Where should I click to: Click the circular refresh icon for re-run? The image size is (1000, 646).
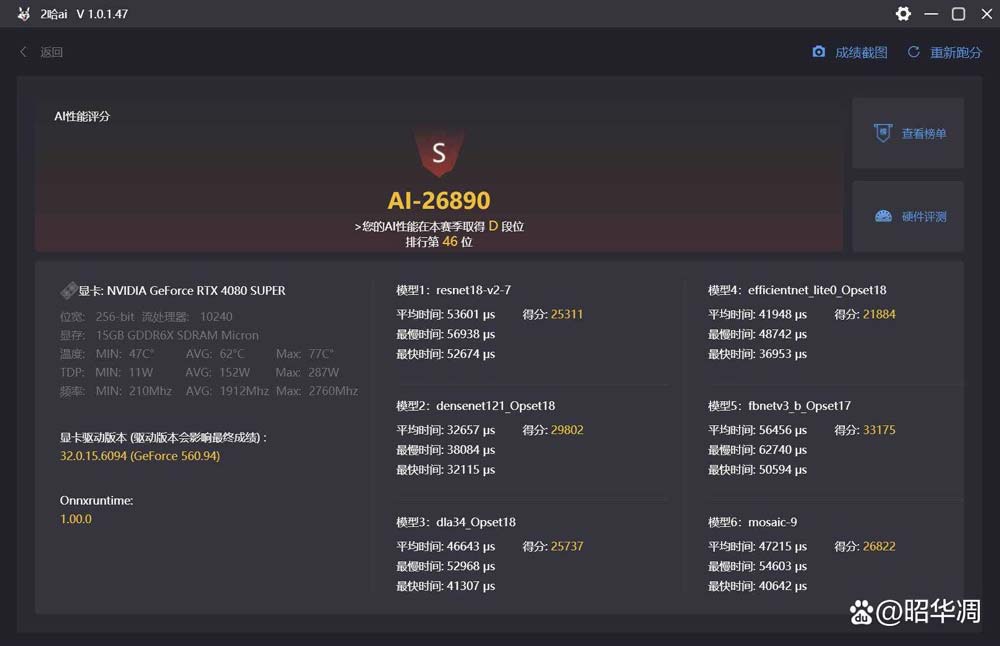(913, 52)
